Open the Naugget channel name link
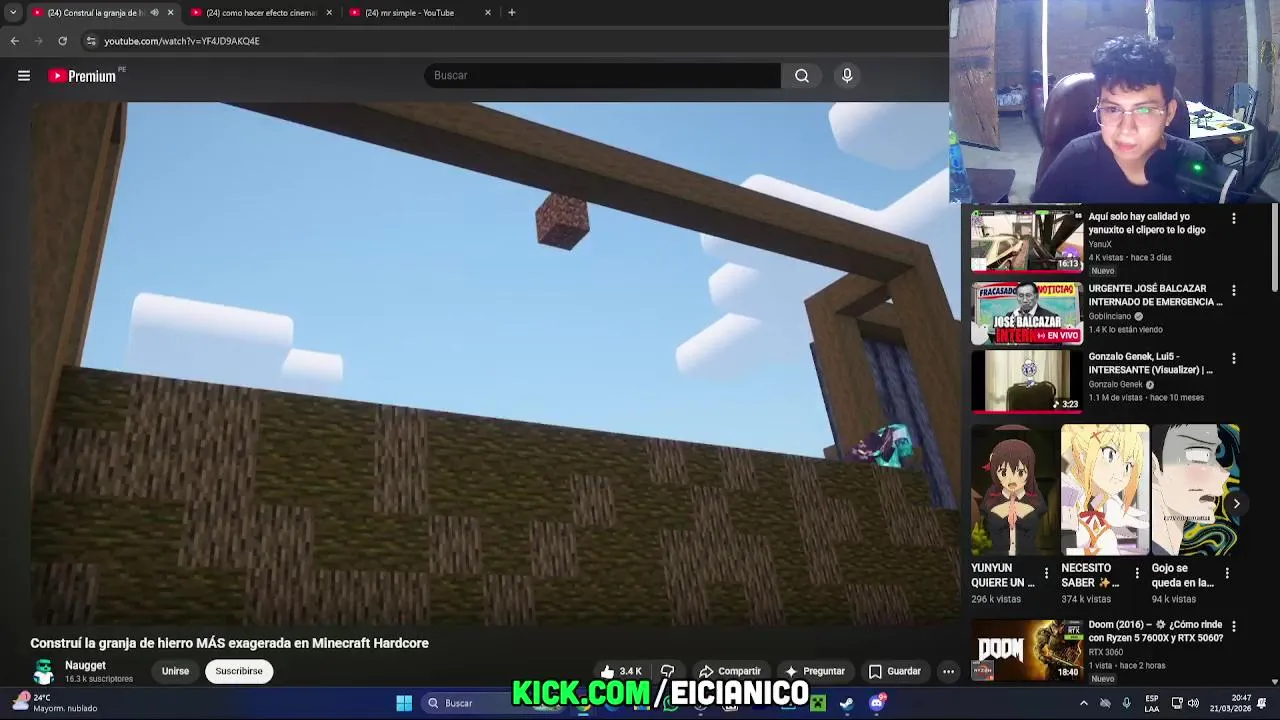The height and width of the screenshot is (720, 1280). (85, 665)
